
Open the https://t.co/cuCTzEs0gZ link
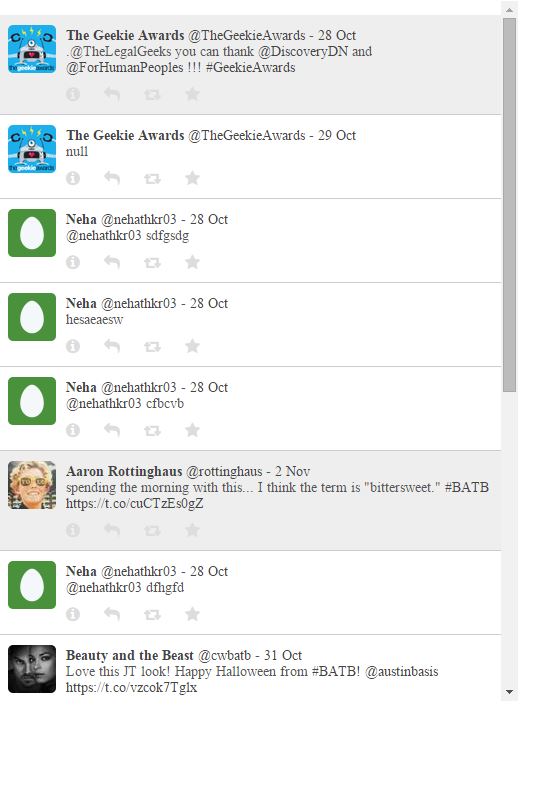[x=135, y=503]
